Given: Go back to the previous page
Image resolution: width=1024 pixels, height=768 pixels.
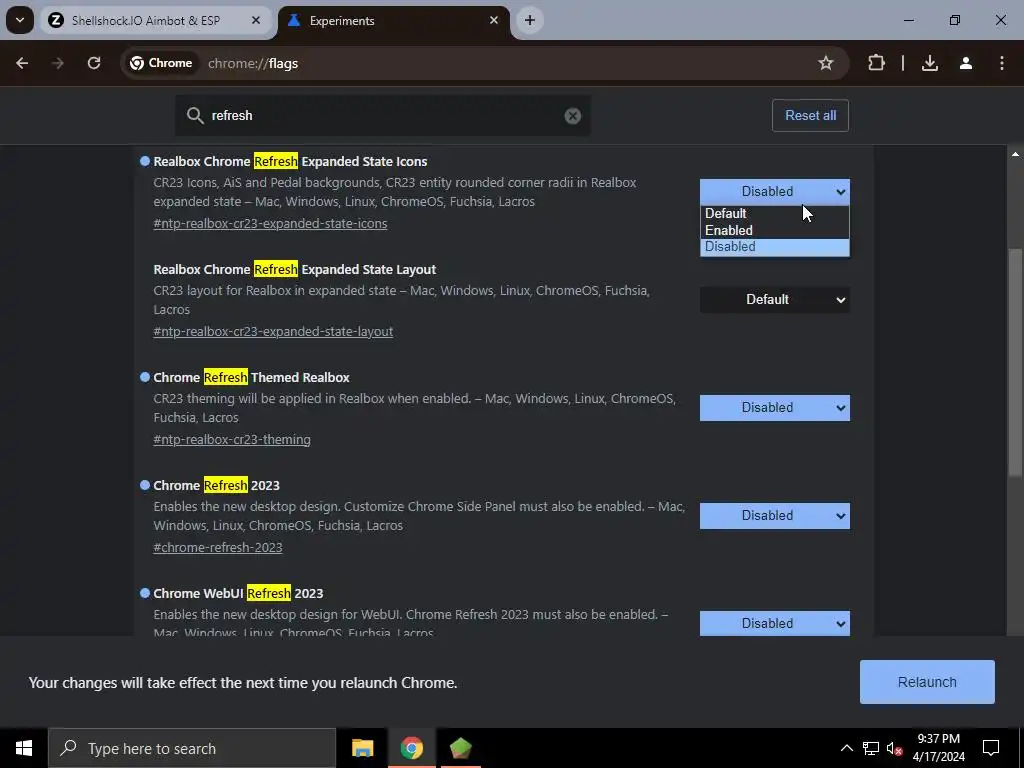Looking at the screenshot, I should [x=22, y=63].
